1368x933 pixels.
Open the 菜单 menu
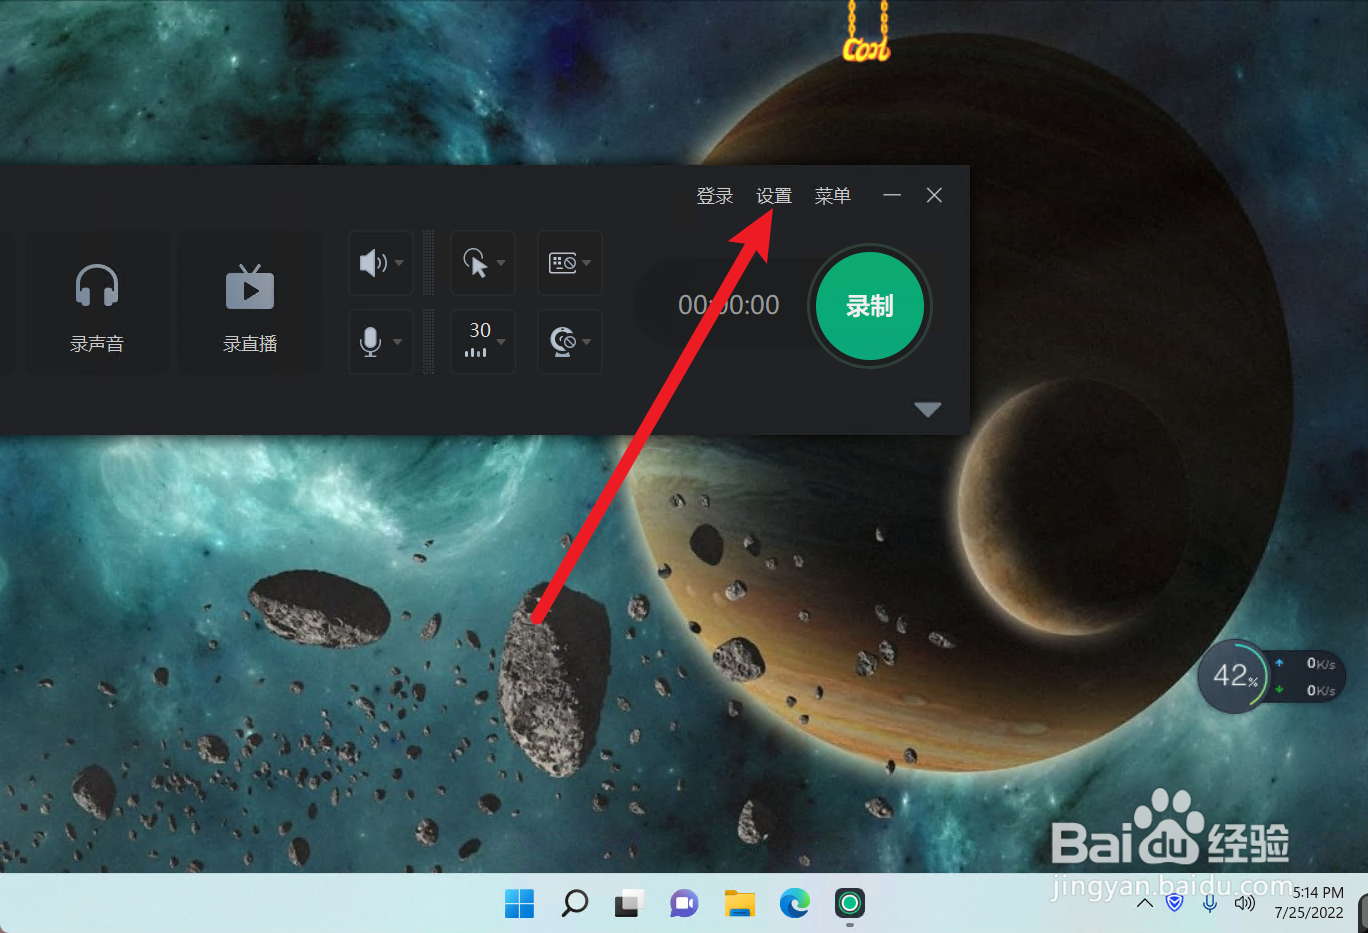(x=832, y=196)
